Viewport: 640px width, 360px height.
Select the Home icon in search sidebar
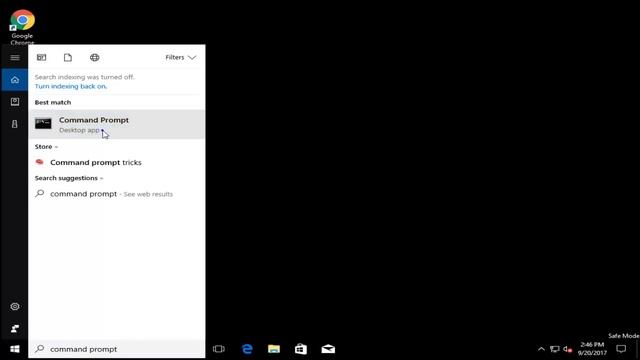pos(15,80)
